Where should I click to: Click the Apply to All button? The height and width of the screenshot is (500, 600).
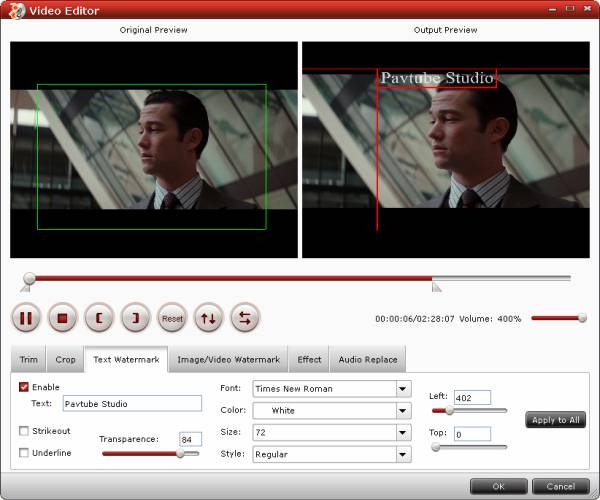pyautogui.click(x=556, y=420)
